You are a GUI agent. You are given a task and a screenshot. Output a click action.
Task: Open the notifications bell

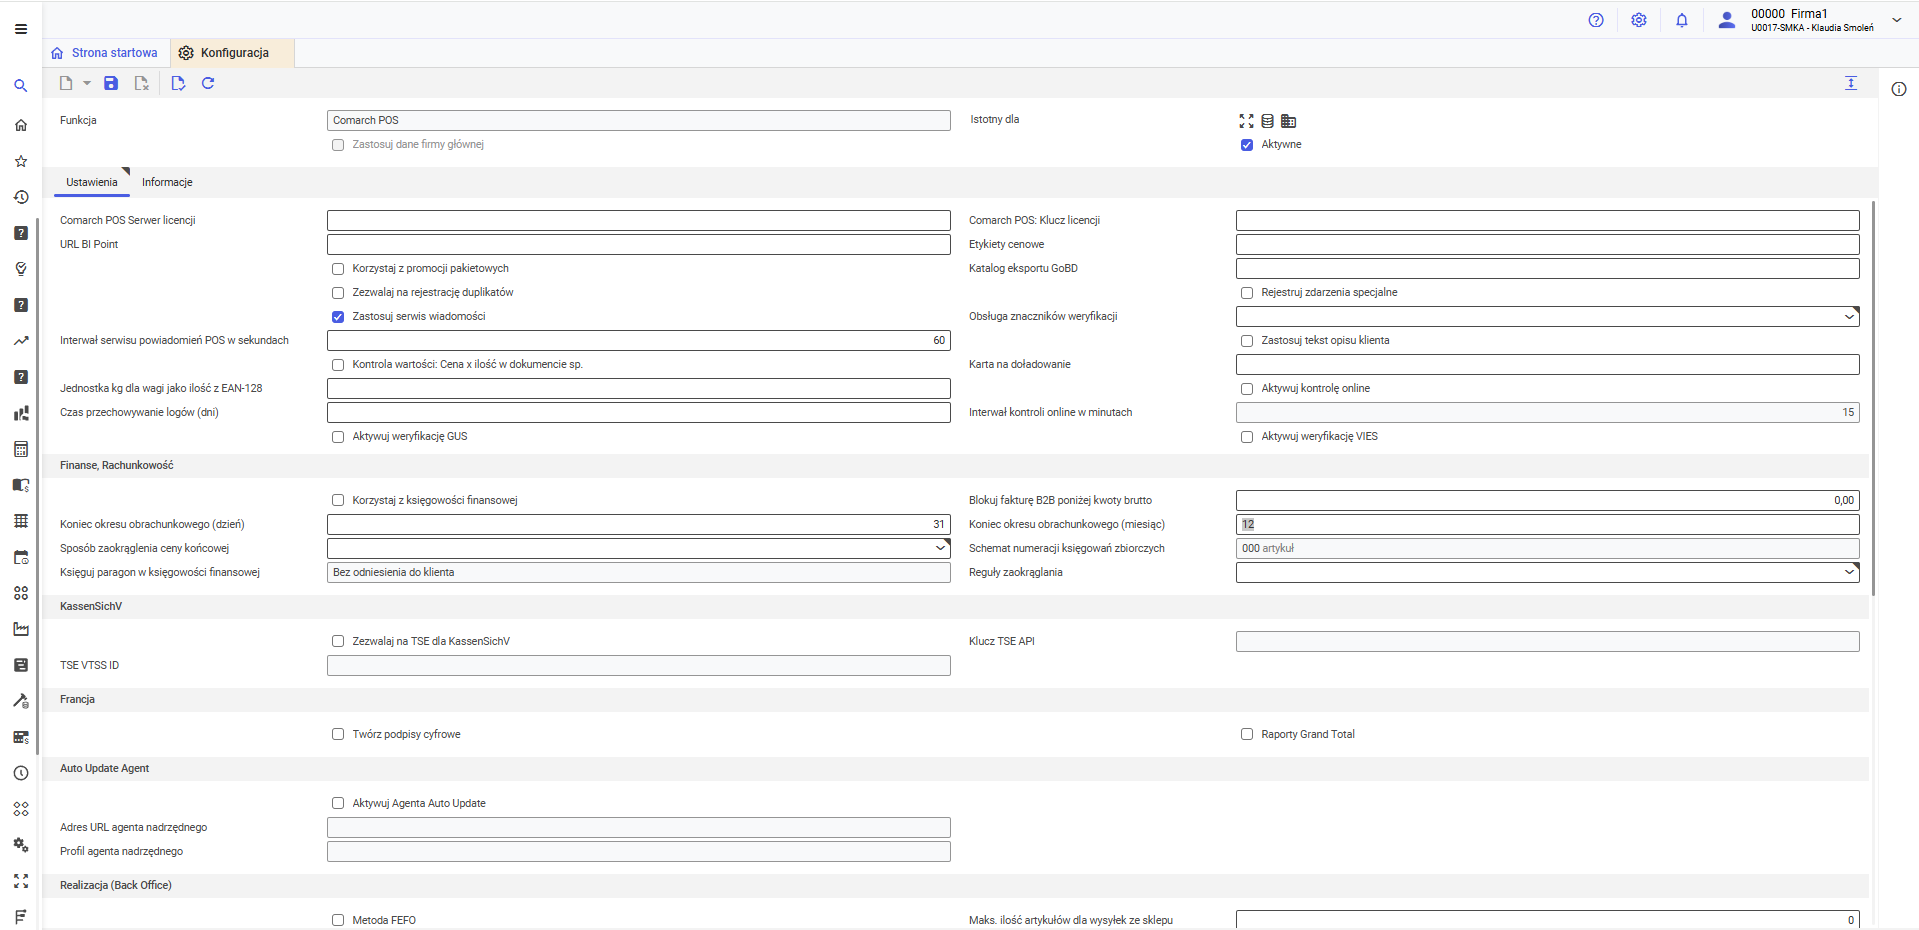1682,20
